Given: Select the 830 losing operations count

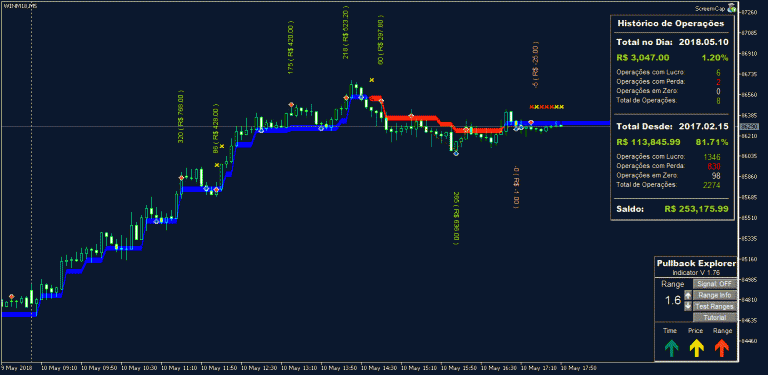Looking at the screenshot, I should pos(714,166).
